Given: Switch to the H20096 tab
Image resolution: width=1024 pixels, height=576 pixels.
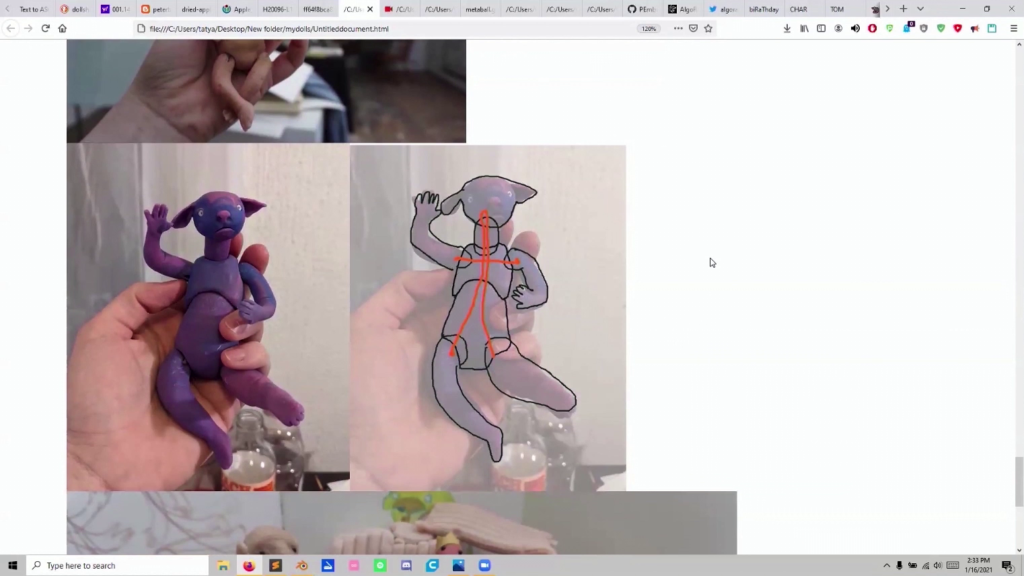Looking at the screenshot, I should (x=276, y=9).
